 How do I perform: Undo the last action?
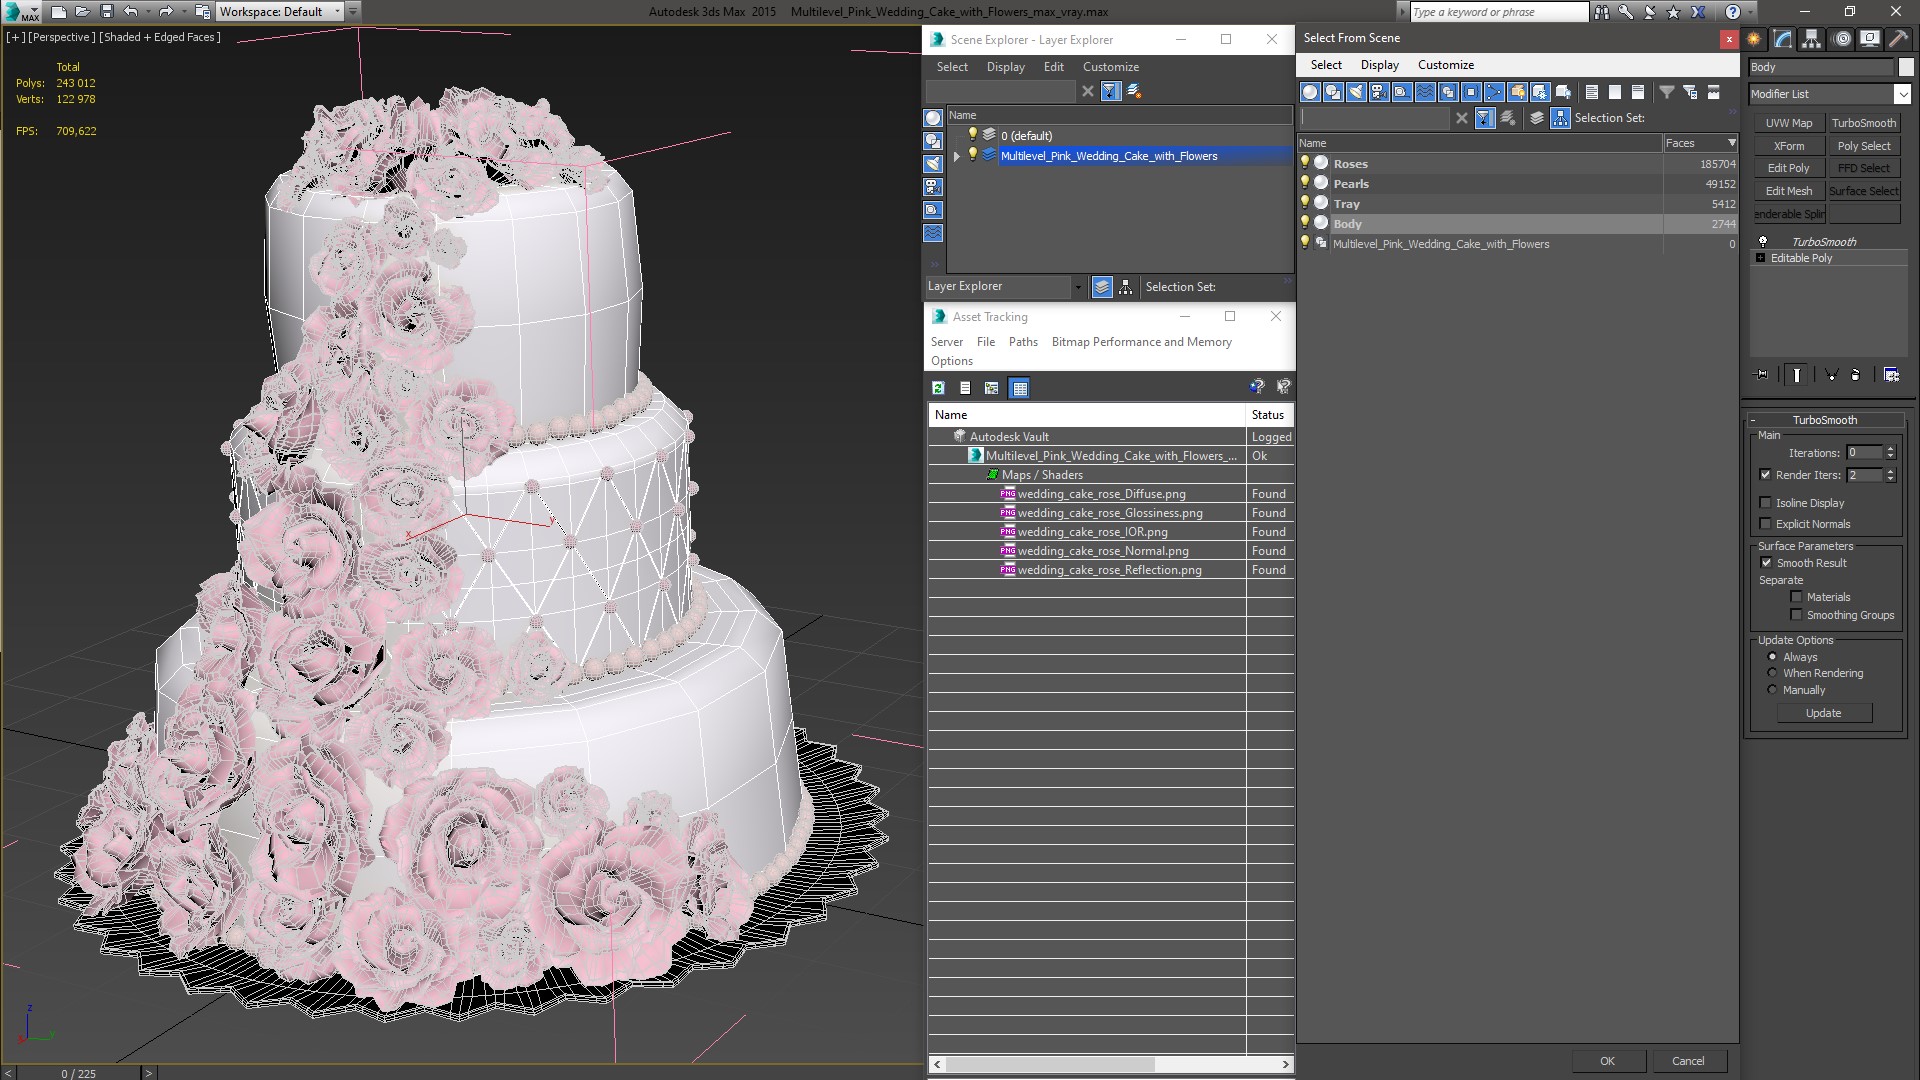(x=131, y=12)
